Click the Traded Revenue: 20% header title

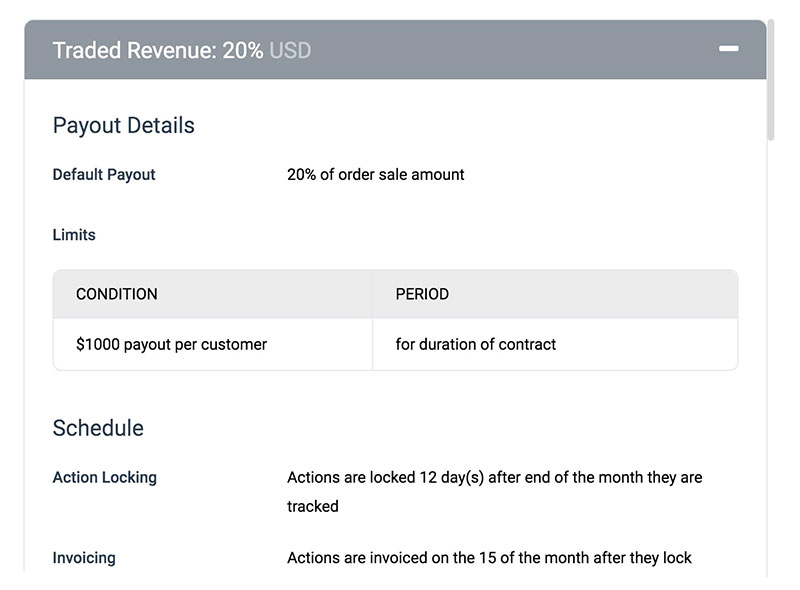coord(157,50)
